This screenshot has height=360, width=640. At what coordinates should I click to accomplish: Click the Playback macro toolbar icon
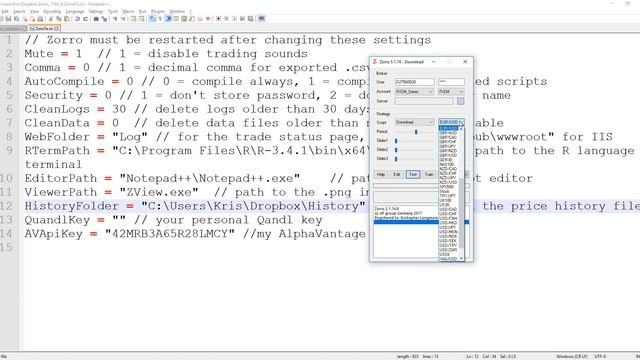tap(235, 19)
